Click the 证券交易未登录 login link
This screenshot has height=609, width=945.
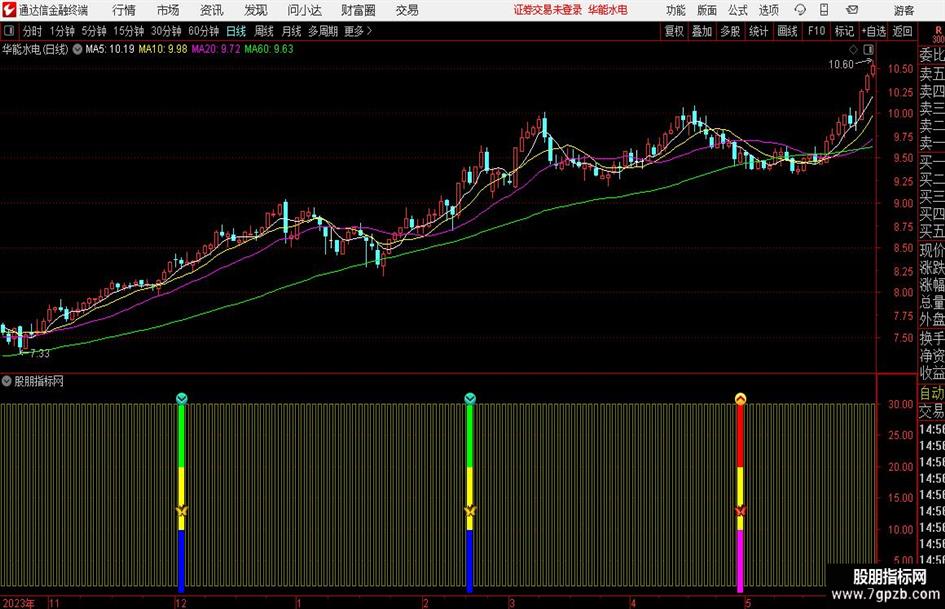coord(548,10)
